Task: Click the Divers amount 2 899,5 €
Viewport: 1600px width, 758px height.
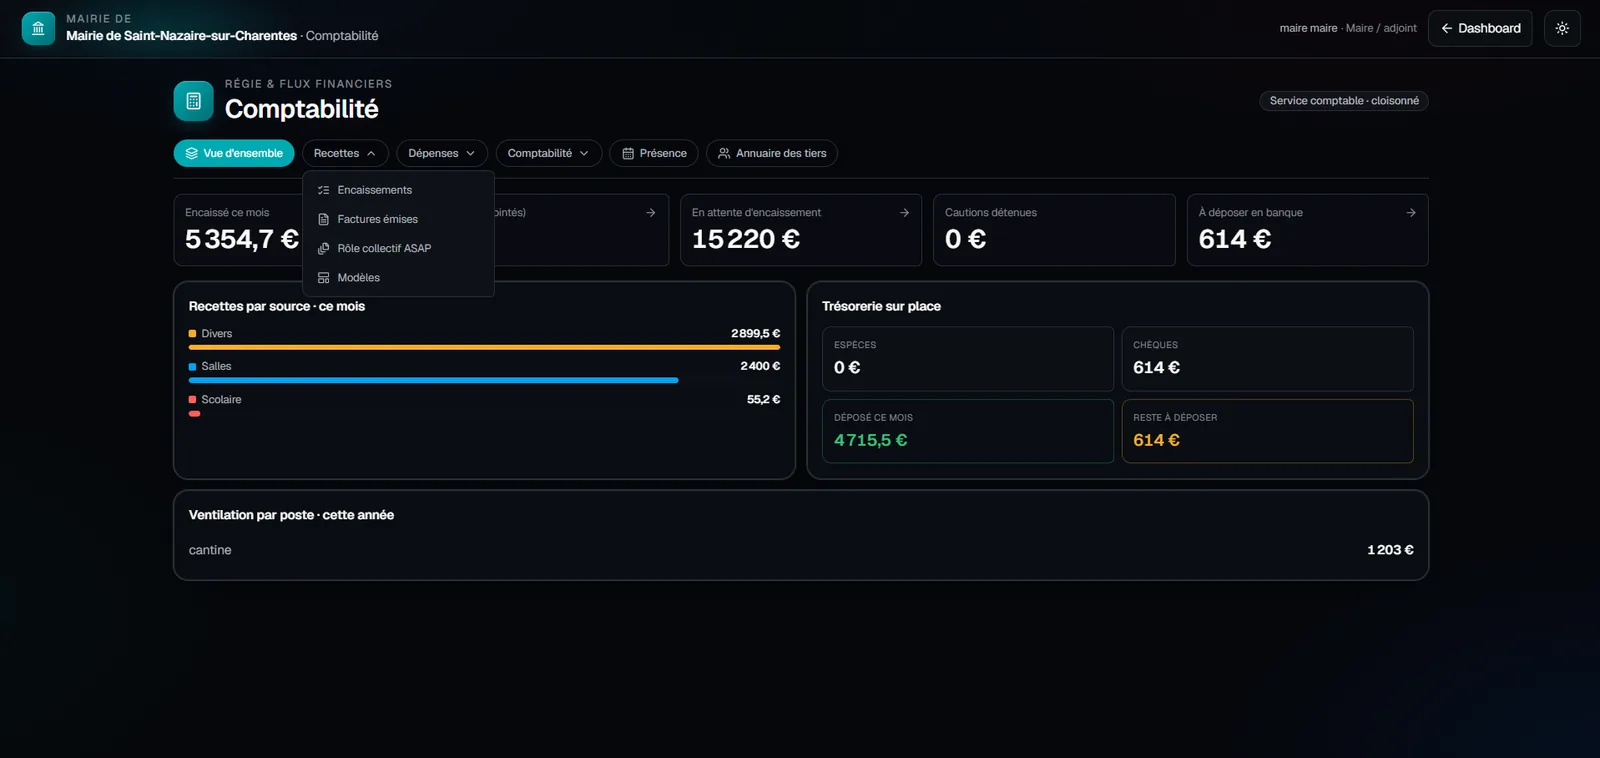Action: point(755,334)
